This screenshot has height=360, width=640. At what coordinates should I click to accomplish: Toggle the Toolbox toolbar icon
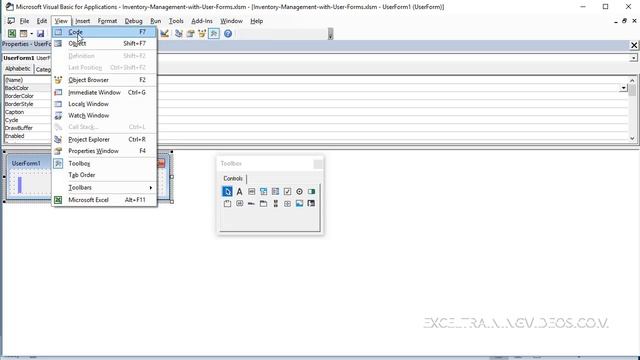214,33
